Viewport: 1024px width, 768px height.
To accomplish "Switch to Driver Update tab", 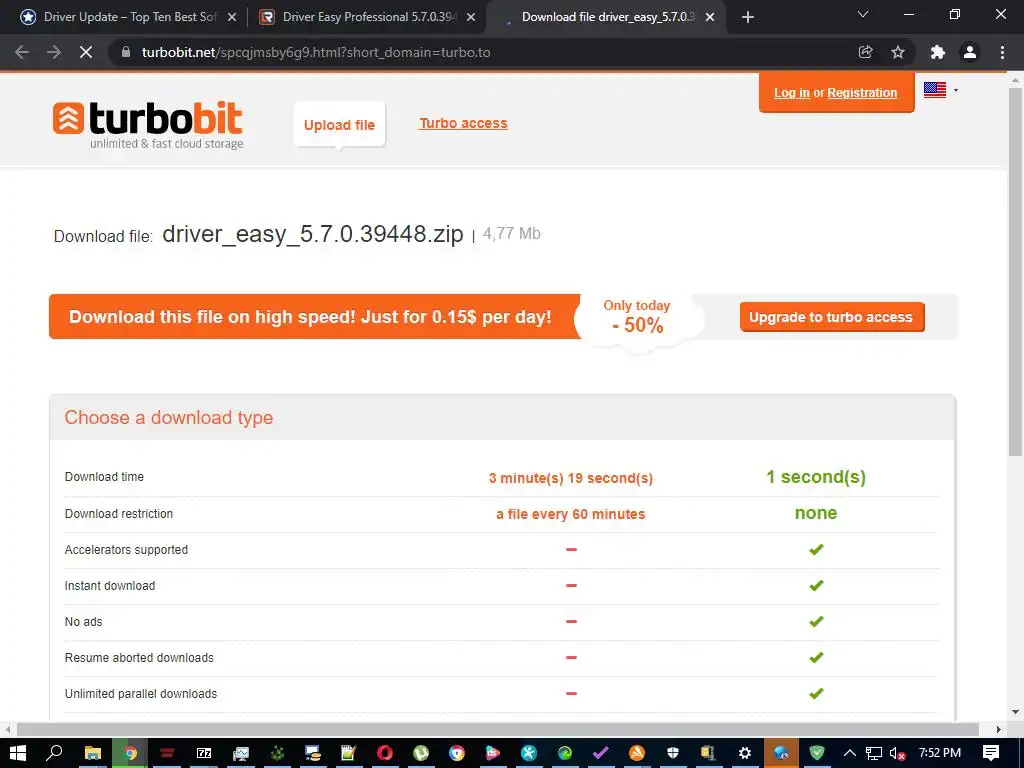I will [x=129, y=17].
